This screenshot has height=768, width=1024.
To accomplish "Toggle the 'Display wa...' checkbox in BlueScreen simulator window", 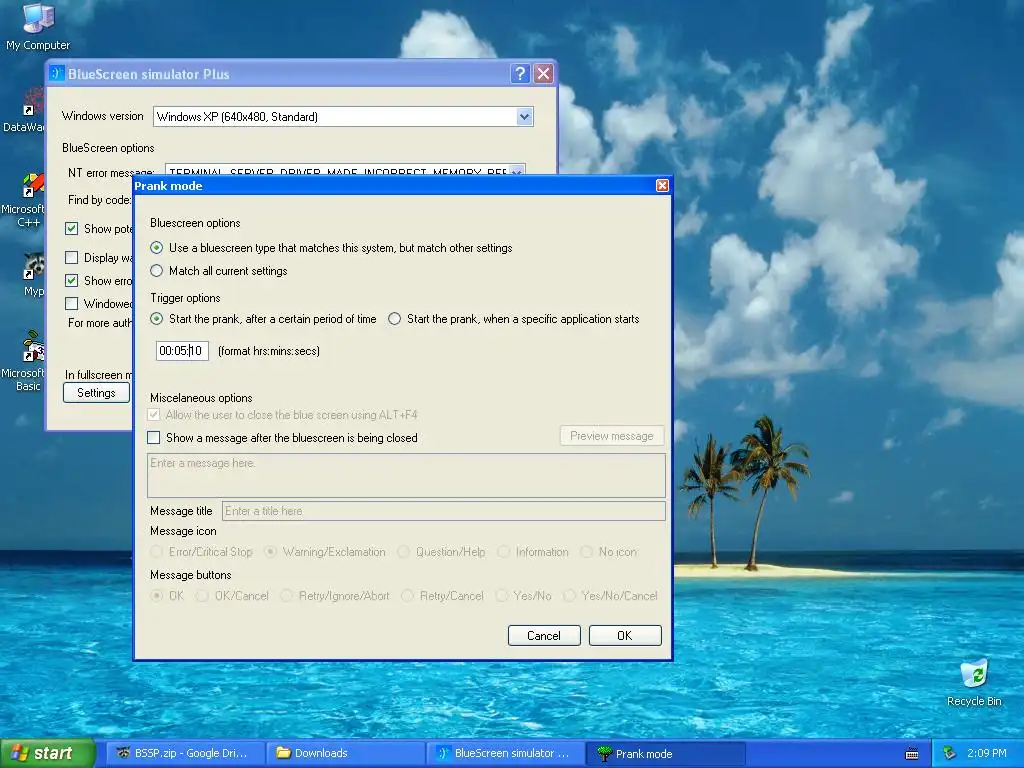I will [72, 257].
